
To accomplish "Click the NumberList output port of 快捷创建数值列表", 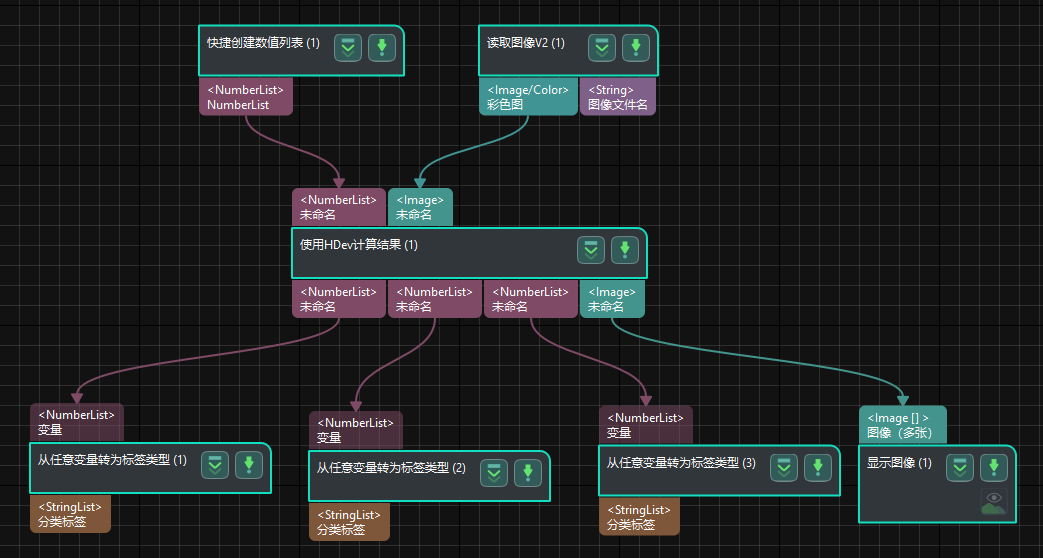I will coord(246,97).
